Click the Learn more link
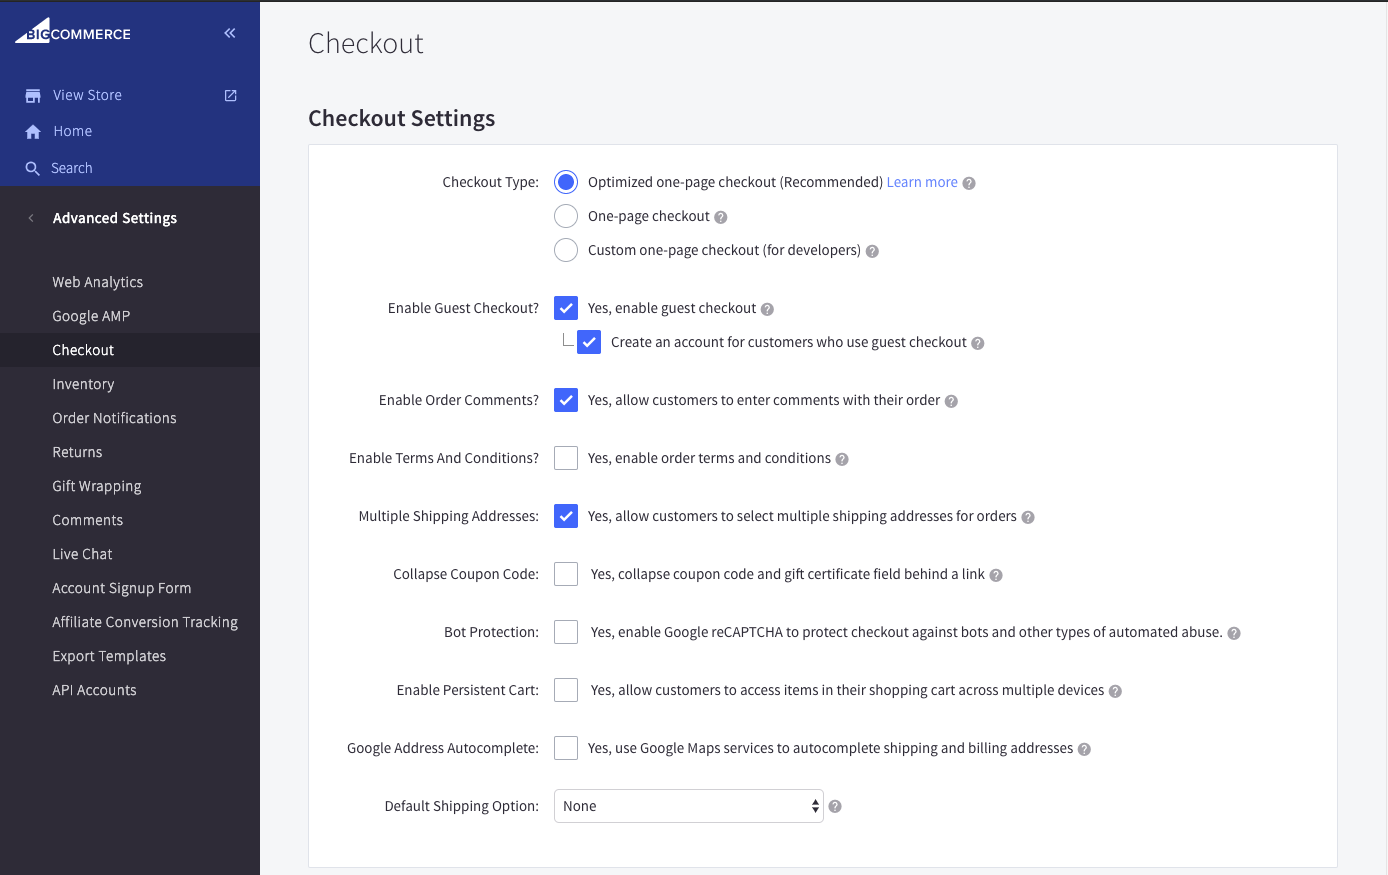The width and height of the screenshot is (1388, 875). tap(922, 182)
